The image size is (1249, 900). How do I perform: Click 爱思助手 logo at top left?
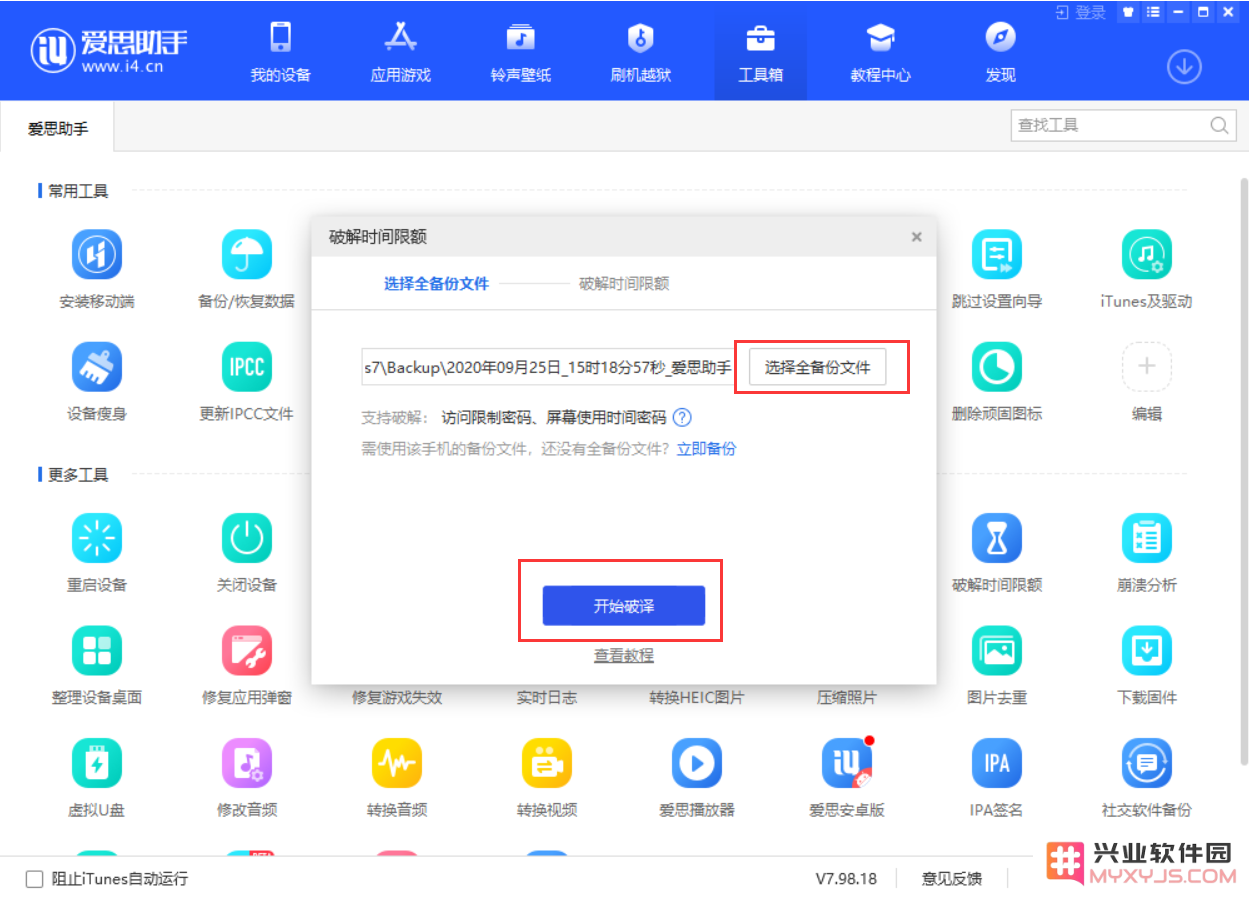coord(109,50)
